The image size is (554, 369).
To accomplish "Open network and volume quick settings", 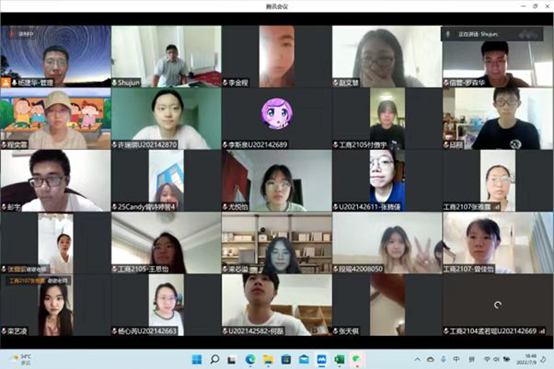I will (x=496, y=359).
